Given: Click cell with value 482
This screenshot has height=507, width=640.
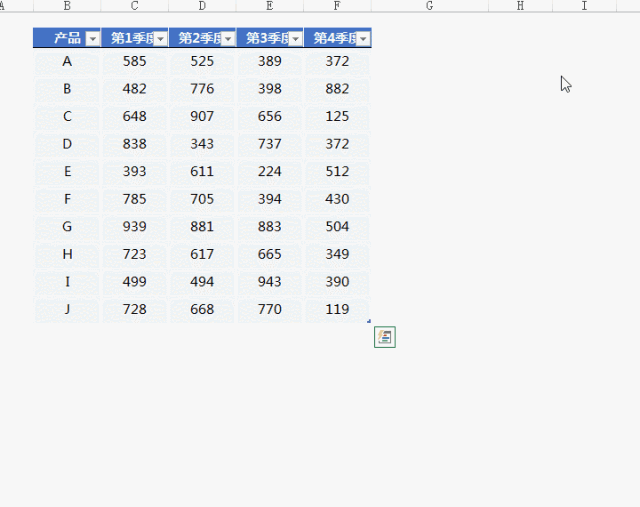Looking at the screenshot, I should 134,89.
